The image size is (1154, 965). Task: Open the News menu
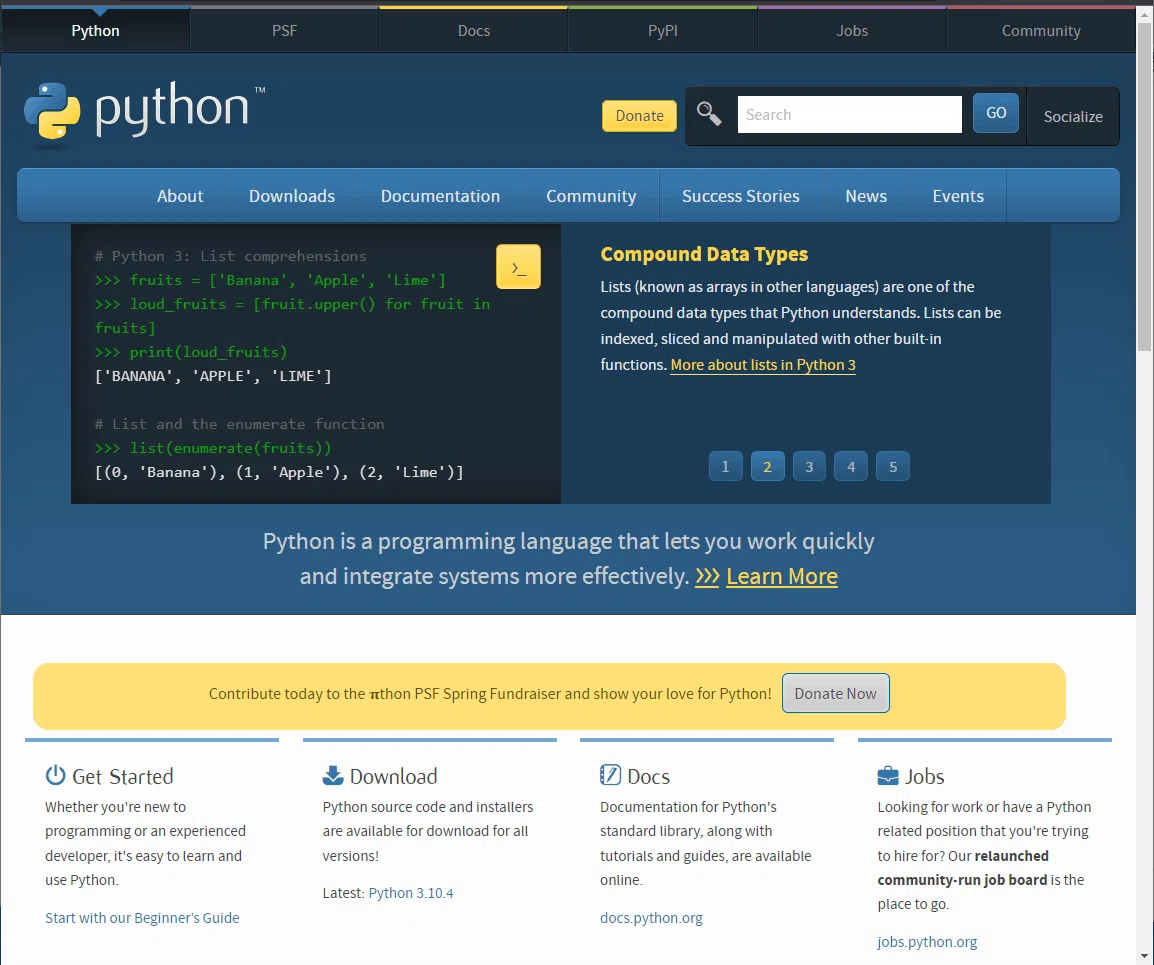tap(866, 196)
